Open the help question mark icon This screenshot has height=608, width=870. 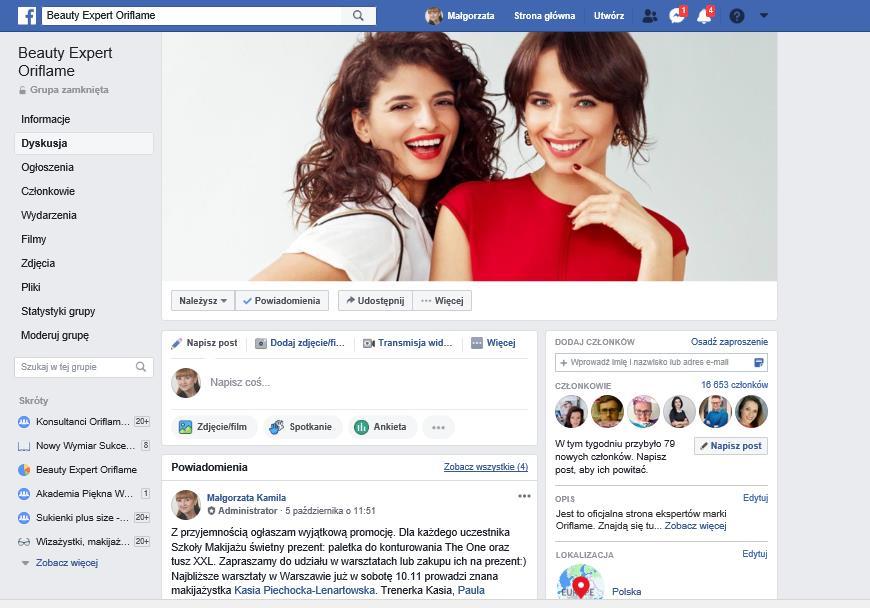click(737, 16)
